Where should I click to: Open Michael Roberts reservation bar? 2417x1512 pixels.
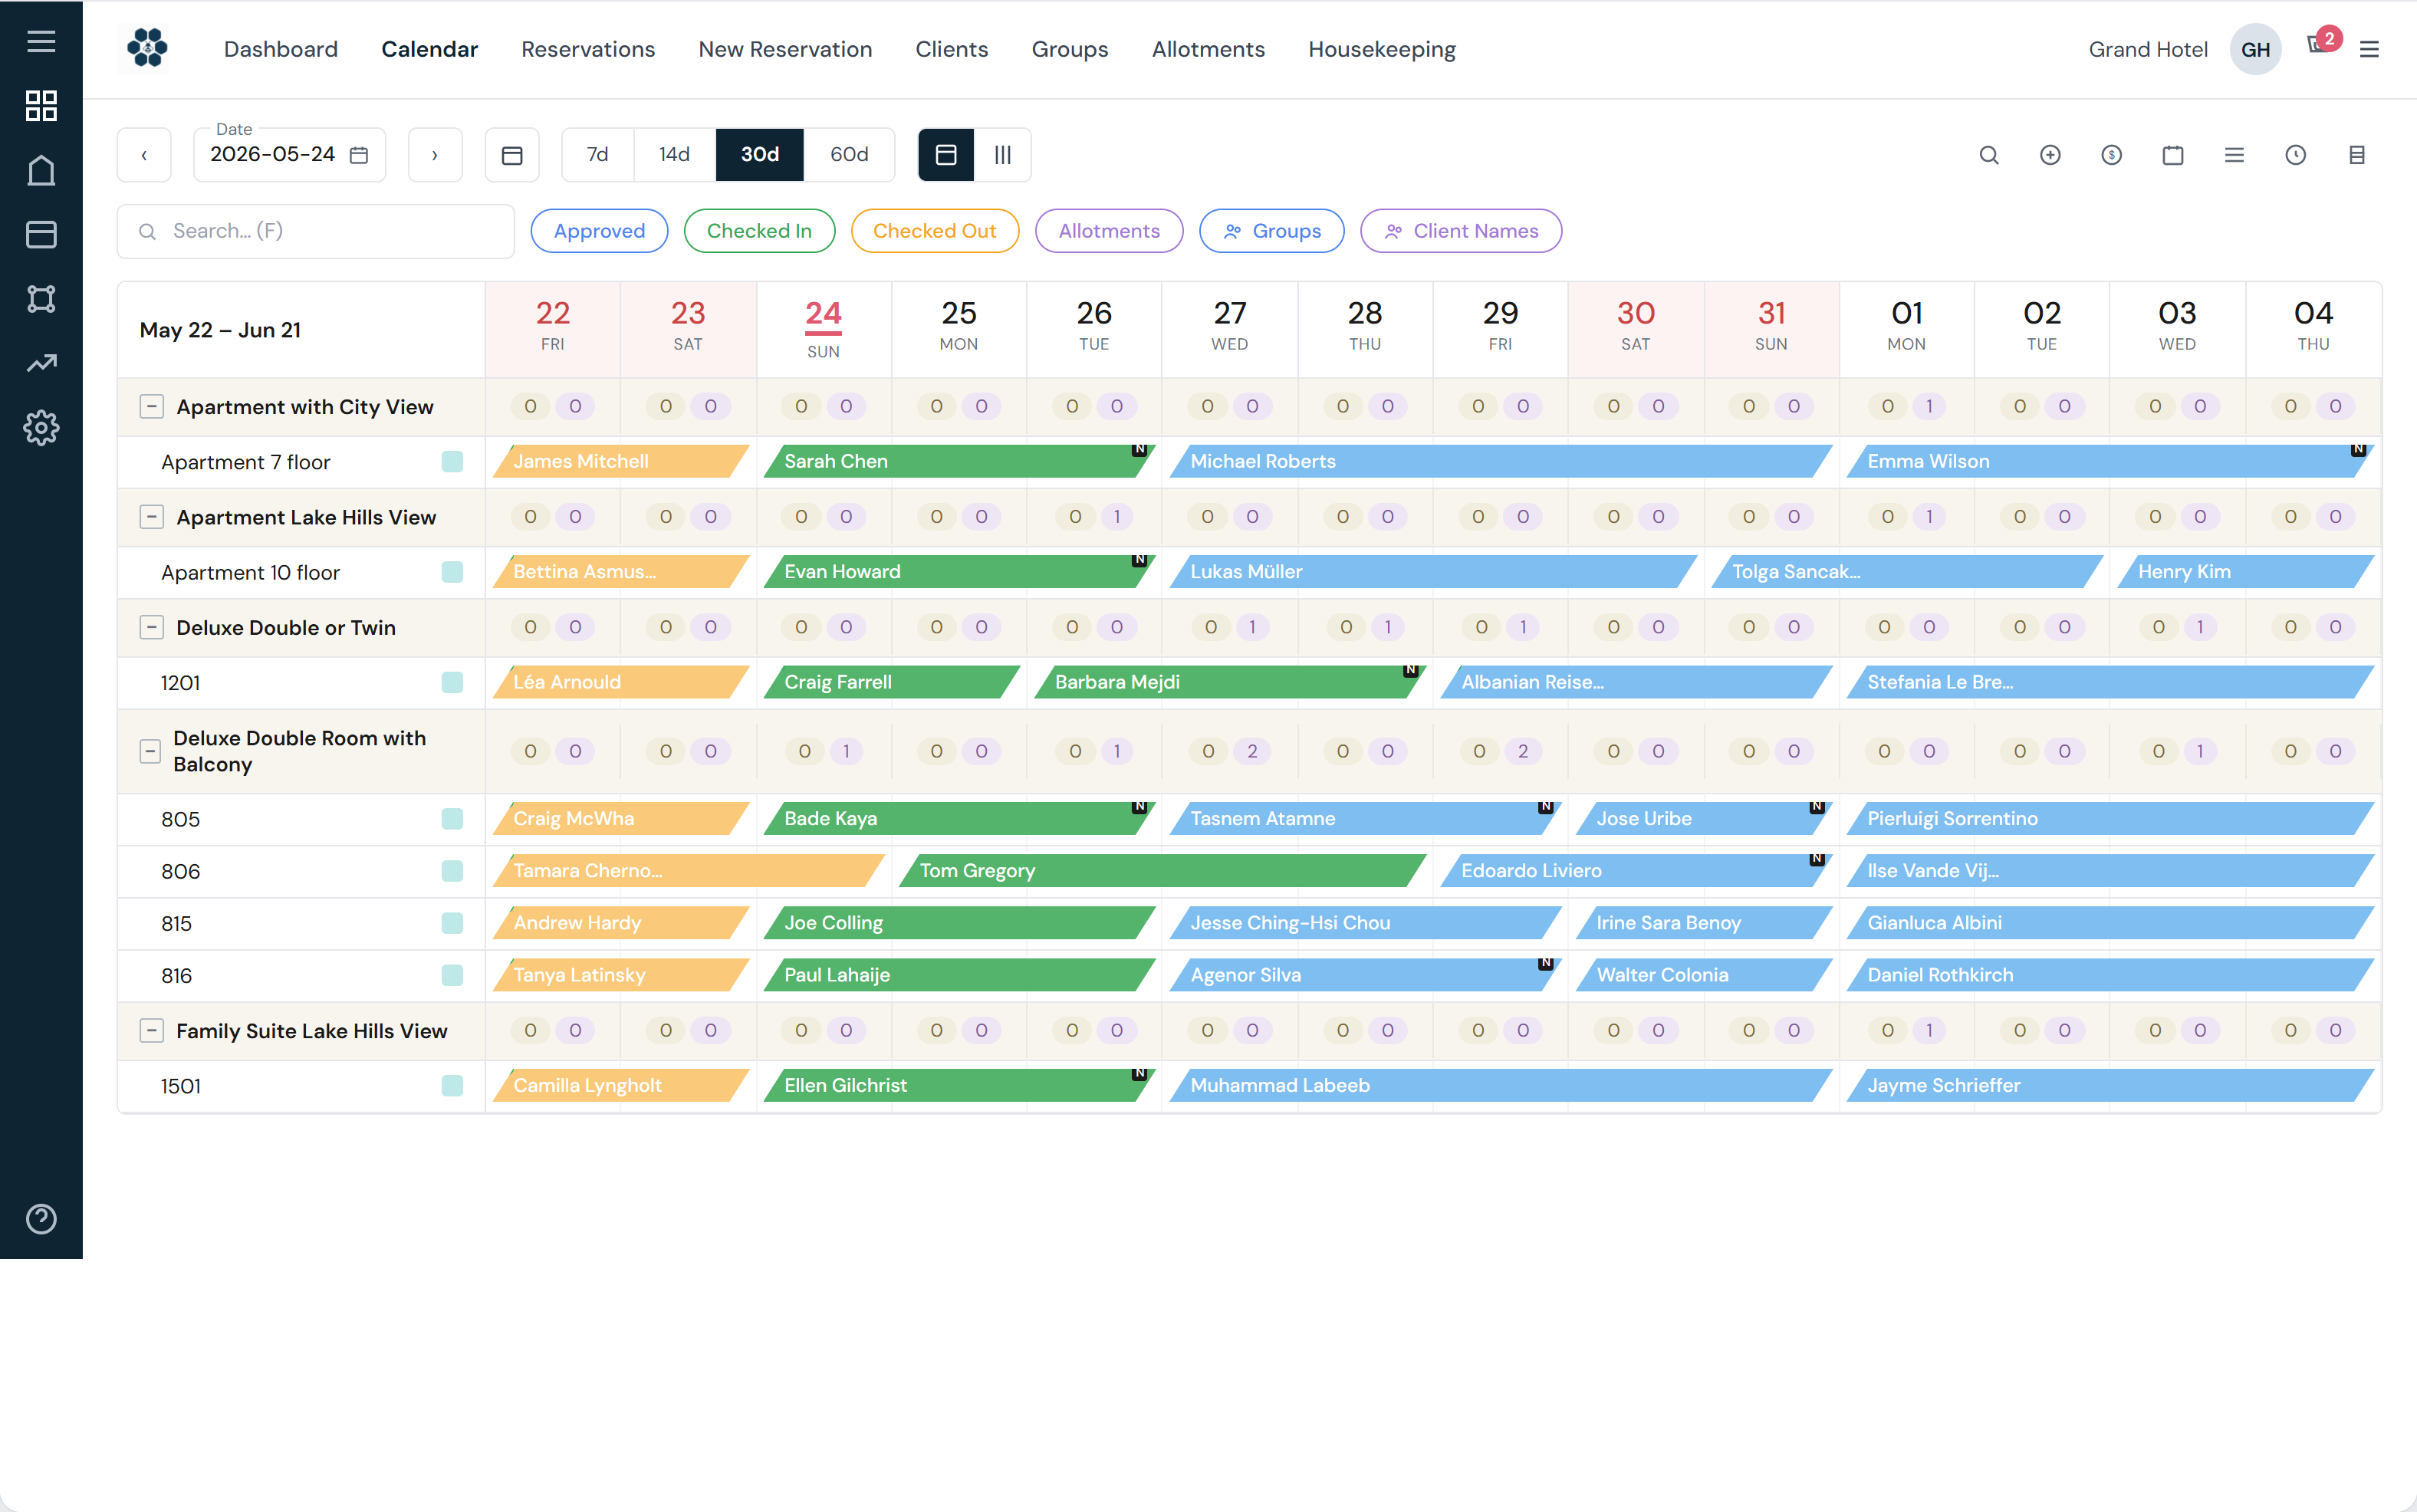1500,461
